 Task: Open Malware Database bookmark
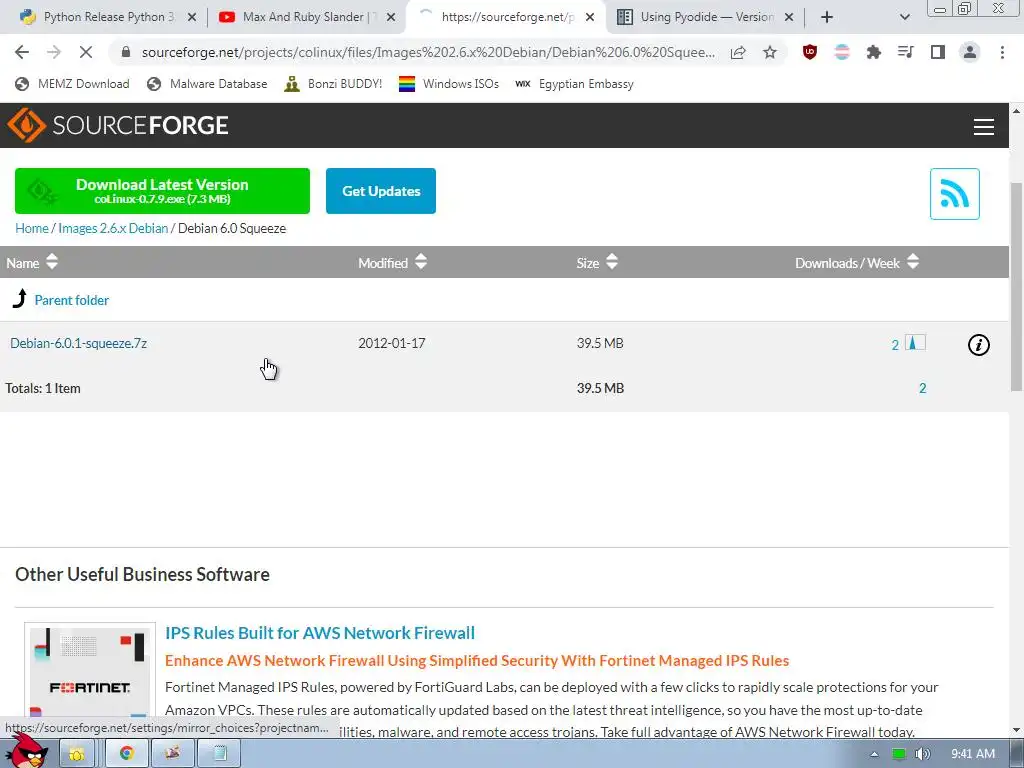(x=207, y=84)
